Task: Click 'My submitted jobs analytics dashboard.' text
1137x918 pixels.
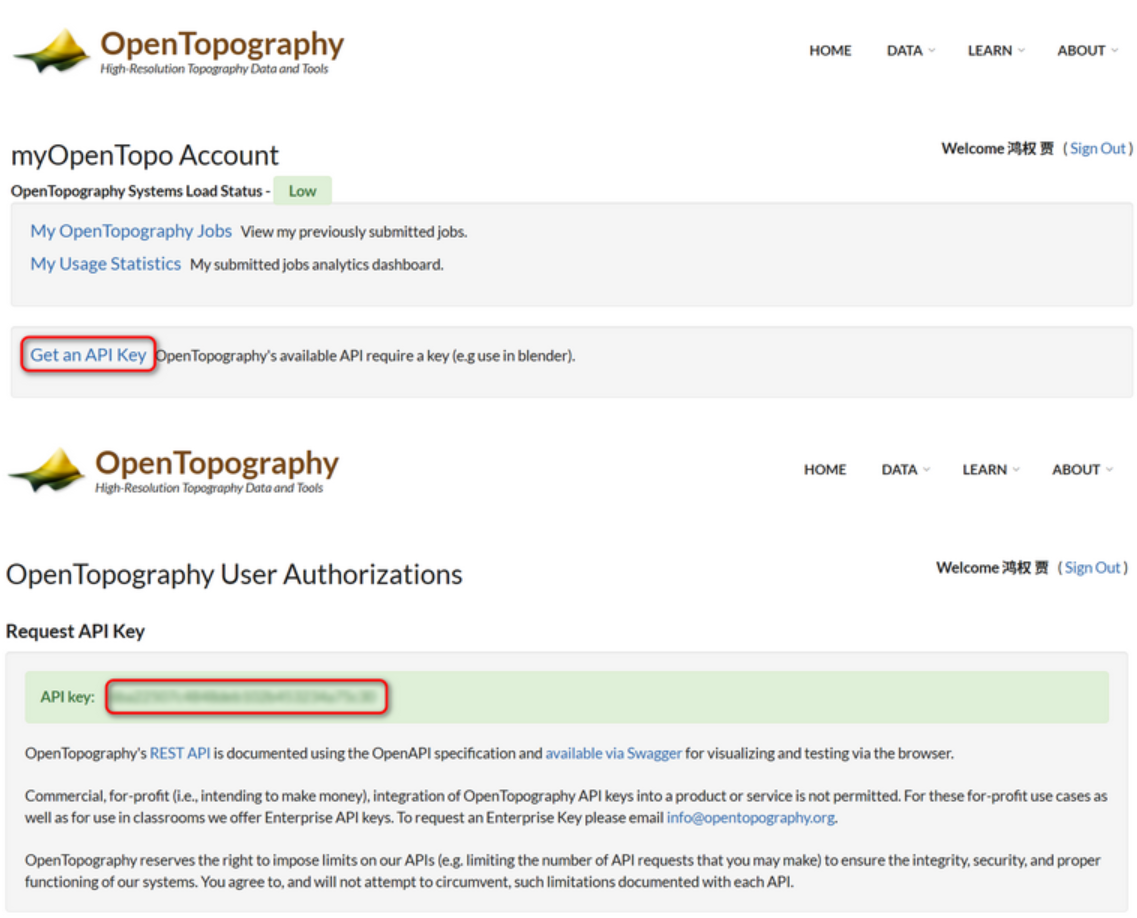Action: tap(317, 265)
